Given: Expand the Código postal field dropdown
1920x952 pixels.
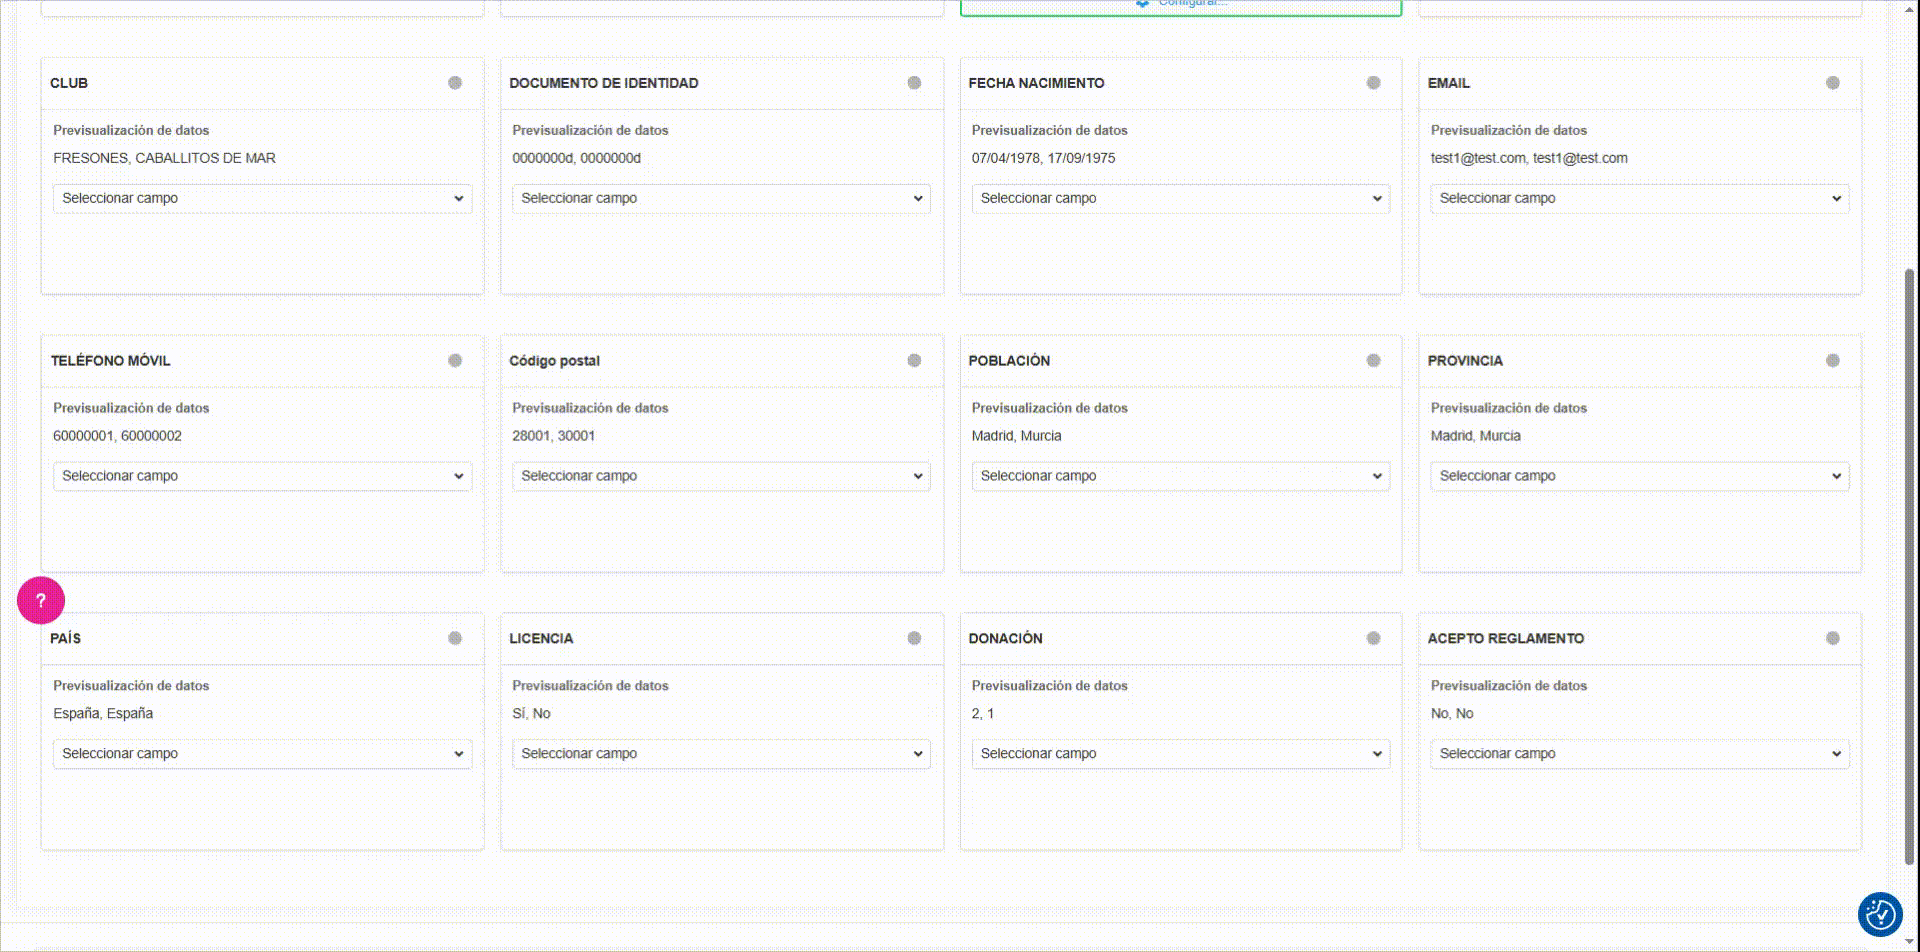Looking at the screenshot, I should click(x=721, y=476).
